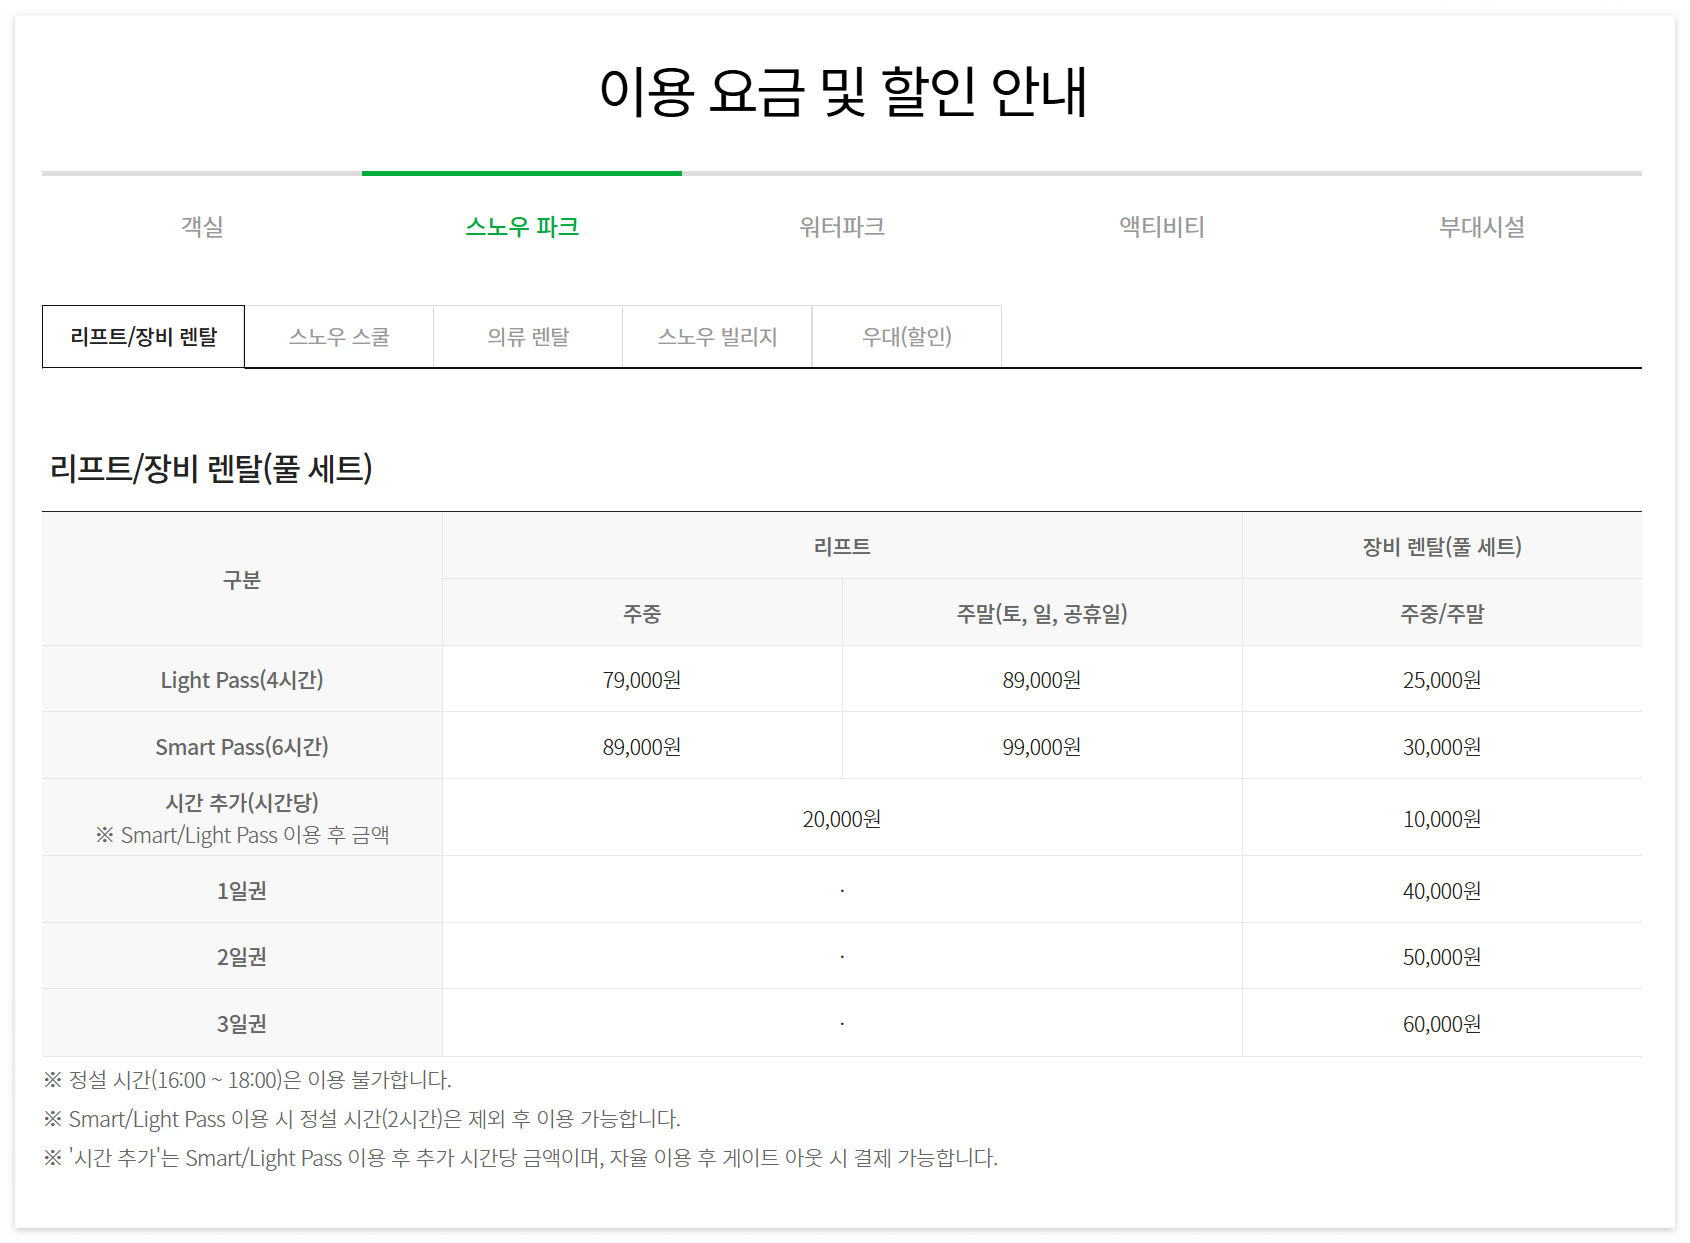The height and width of the screenshot is (1243, 1690).
Task: Click the 리프트/장비 렌탈(풀 세트) section title
Action: point(211,466)
